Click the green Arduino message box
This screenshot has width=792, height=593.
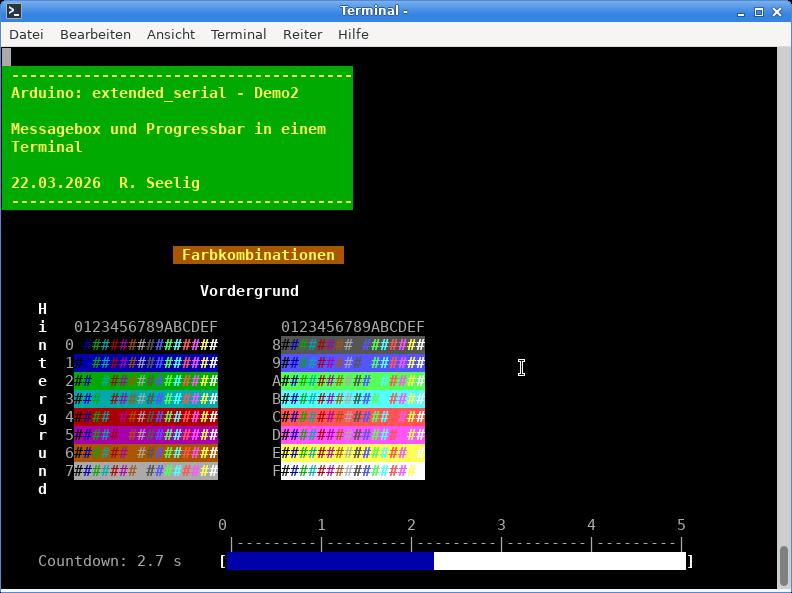pos(177,138)
